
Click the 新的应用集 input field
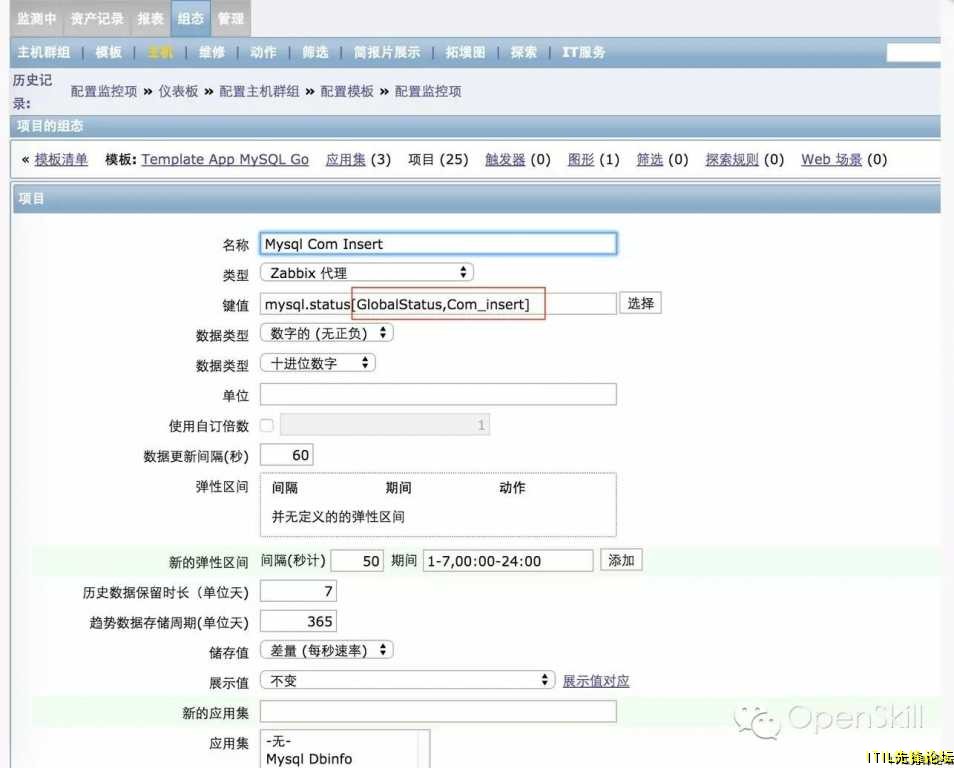[x=438, y=711]
